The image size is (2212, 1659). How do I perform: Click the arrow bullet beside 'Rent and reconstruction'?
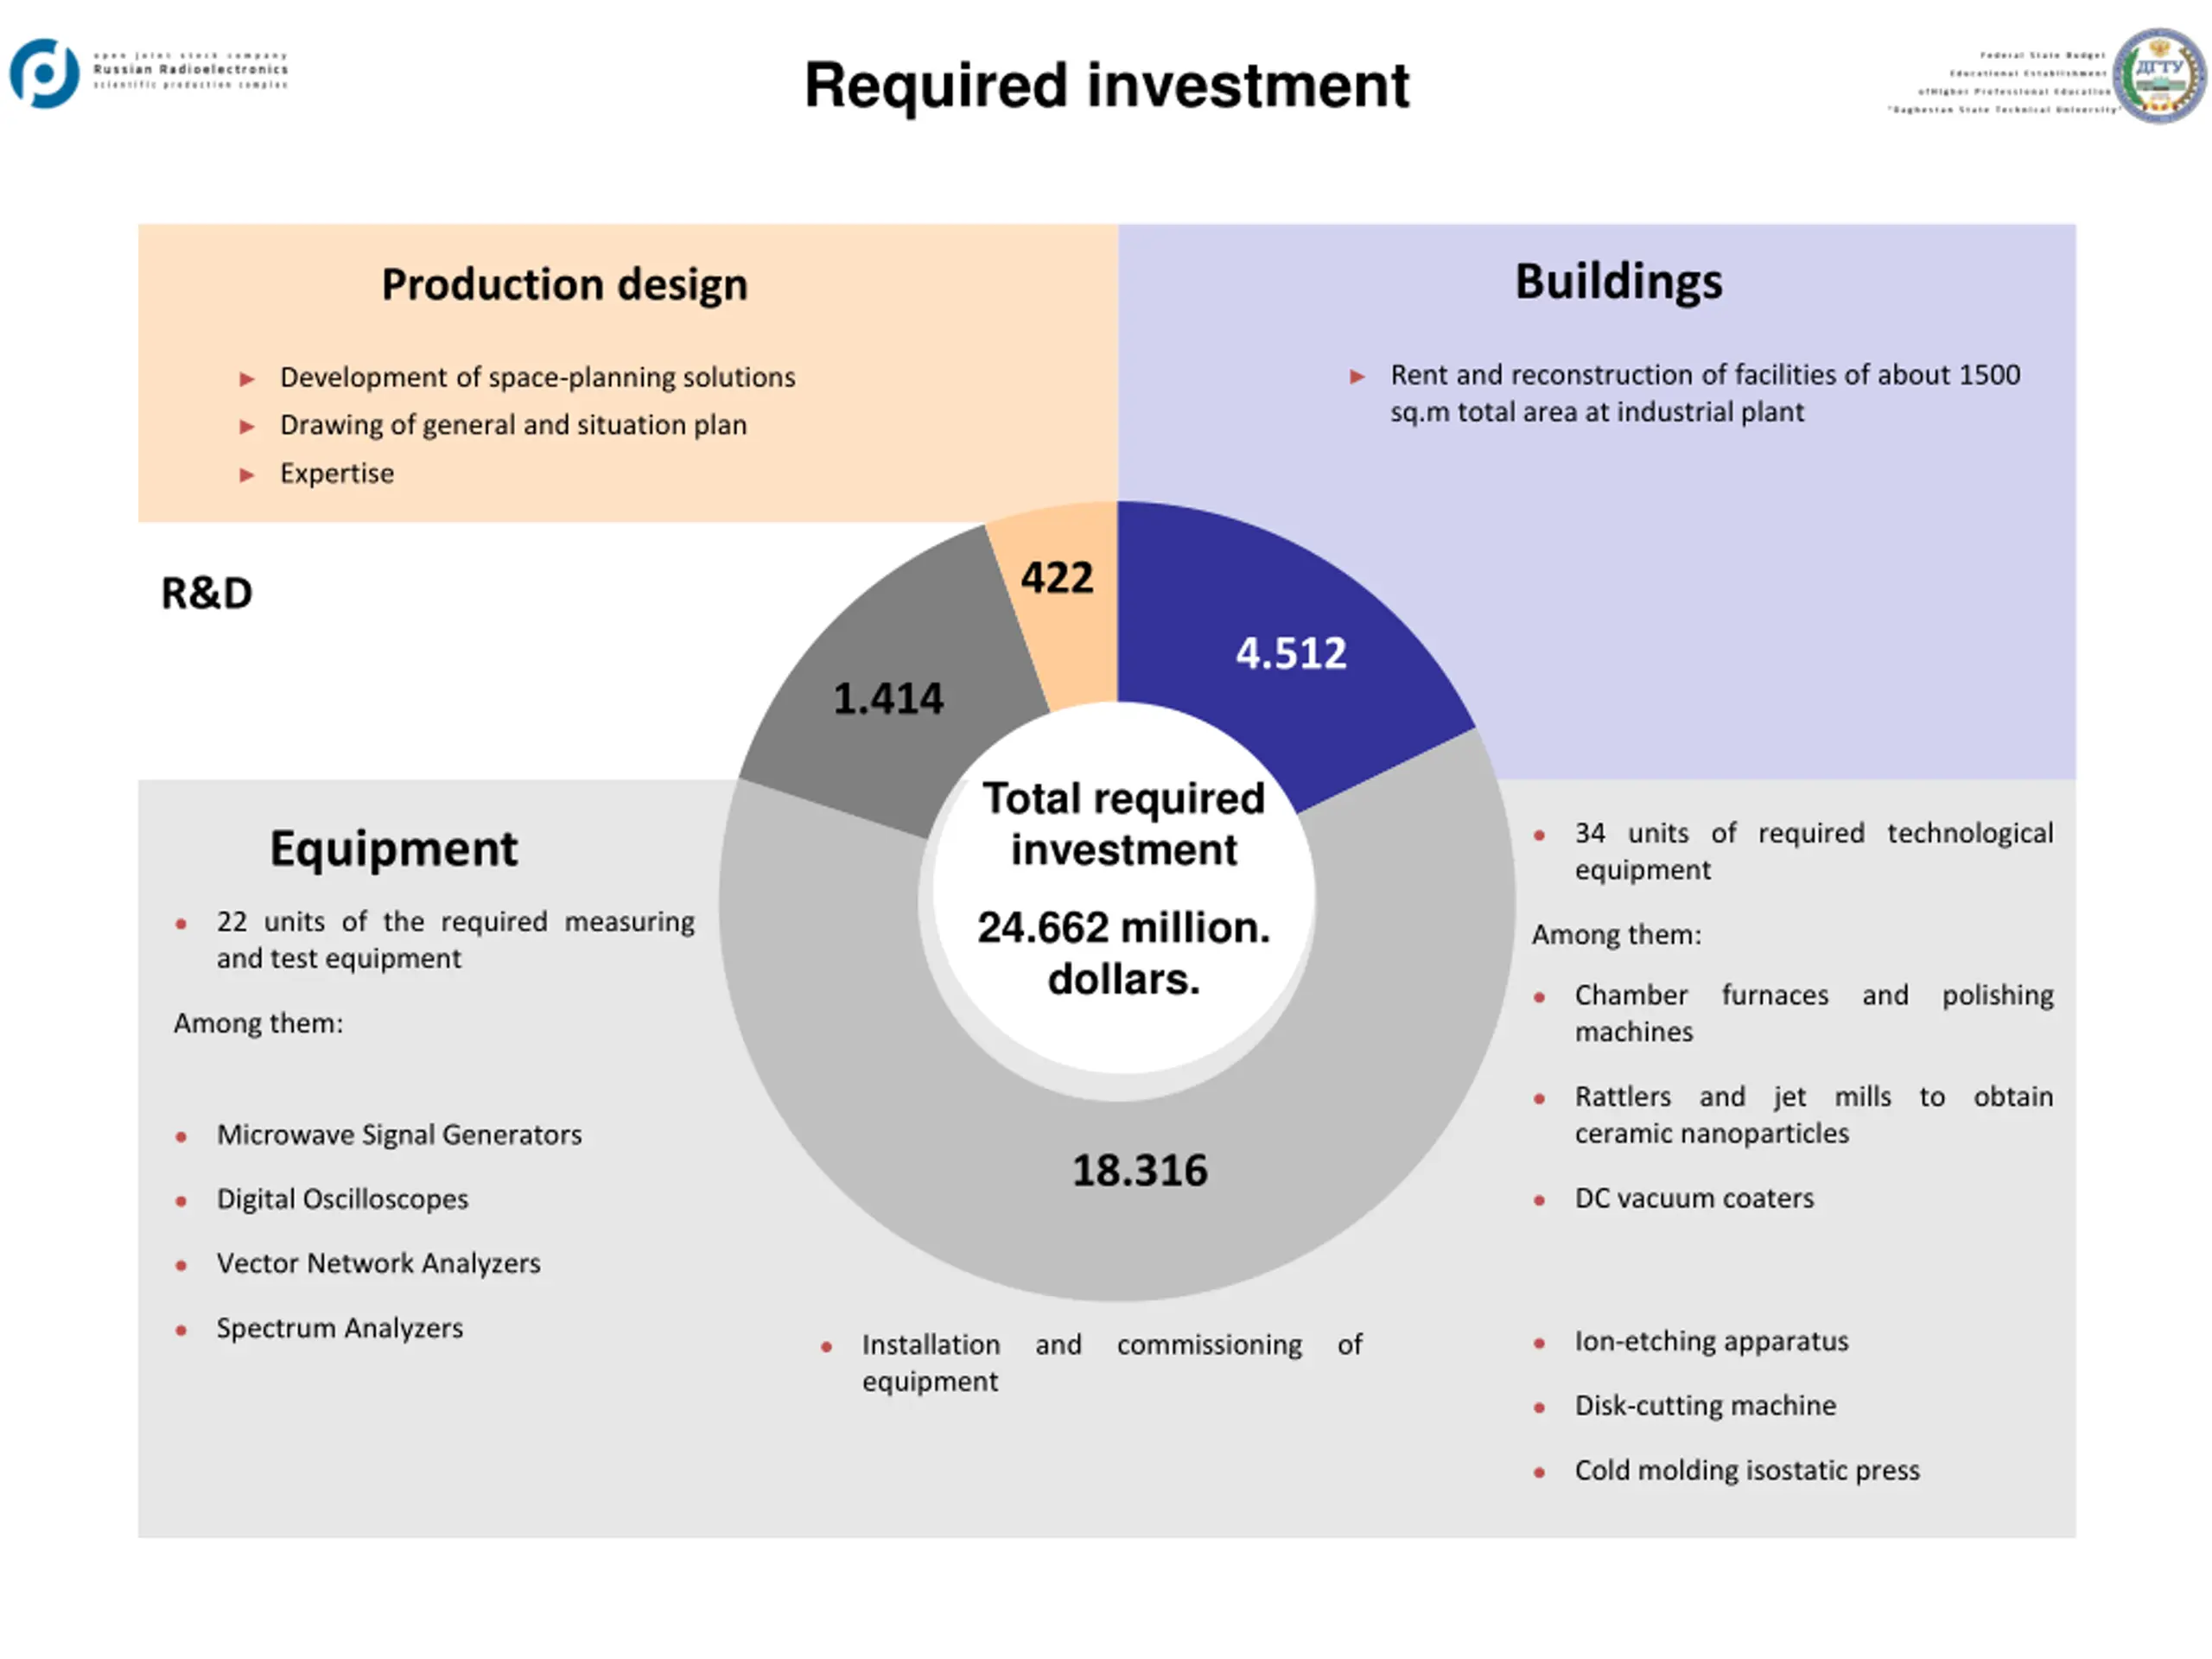pos(1357,377)
